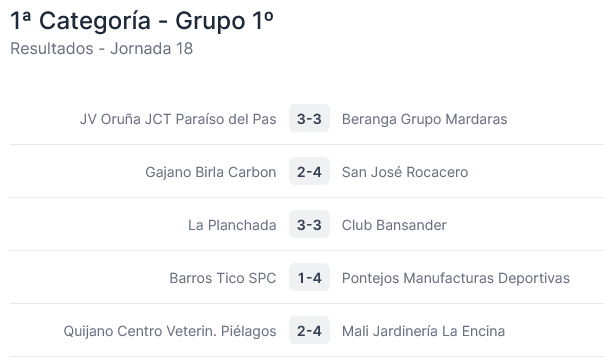This screenshot has height=361, width=604.
Task: Select the La Planchada versus Bansander match row
Action: [307, 224]
